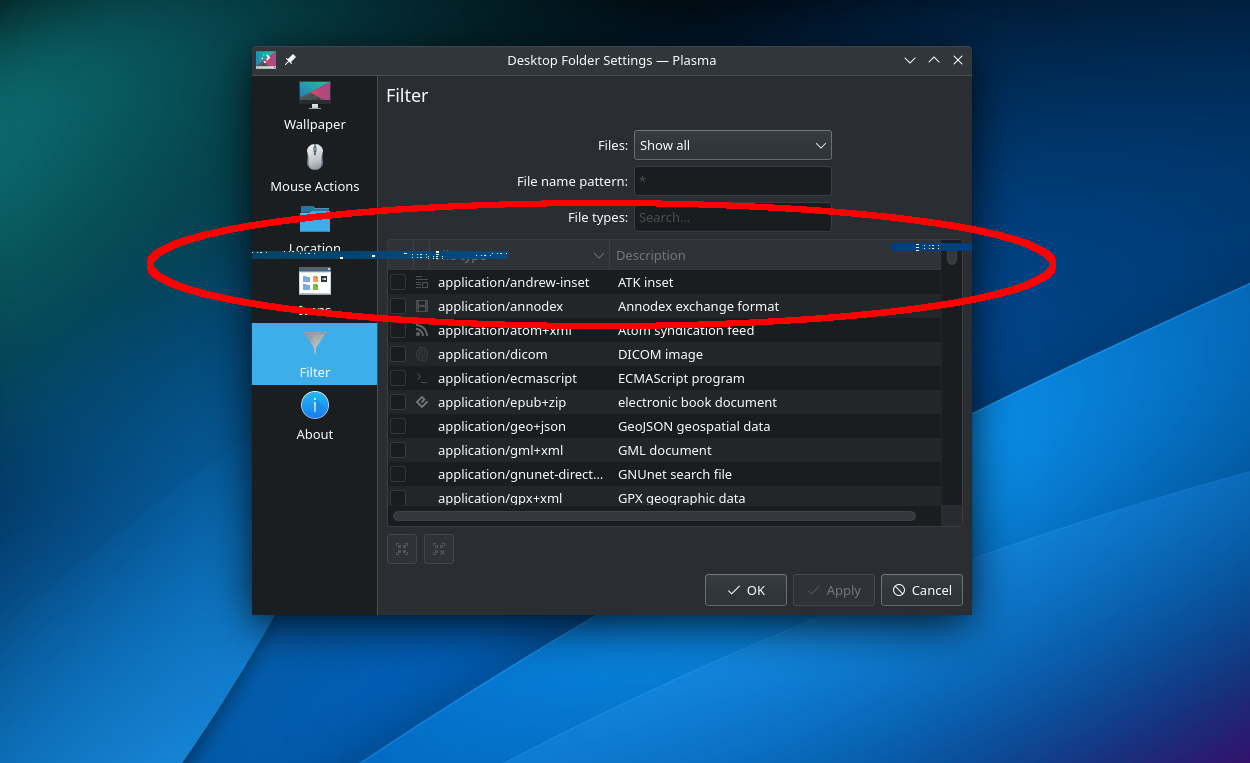
Task: Click 'GeoJSON geospatial data' description
Action: tap(694, 426)
